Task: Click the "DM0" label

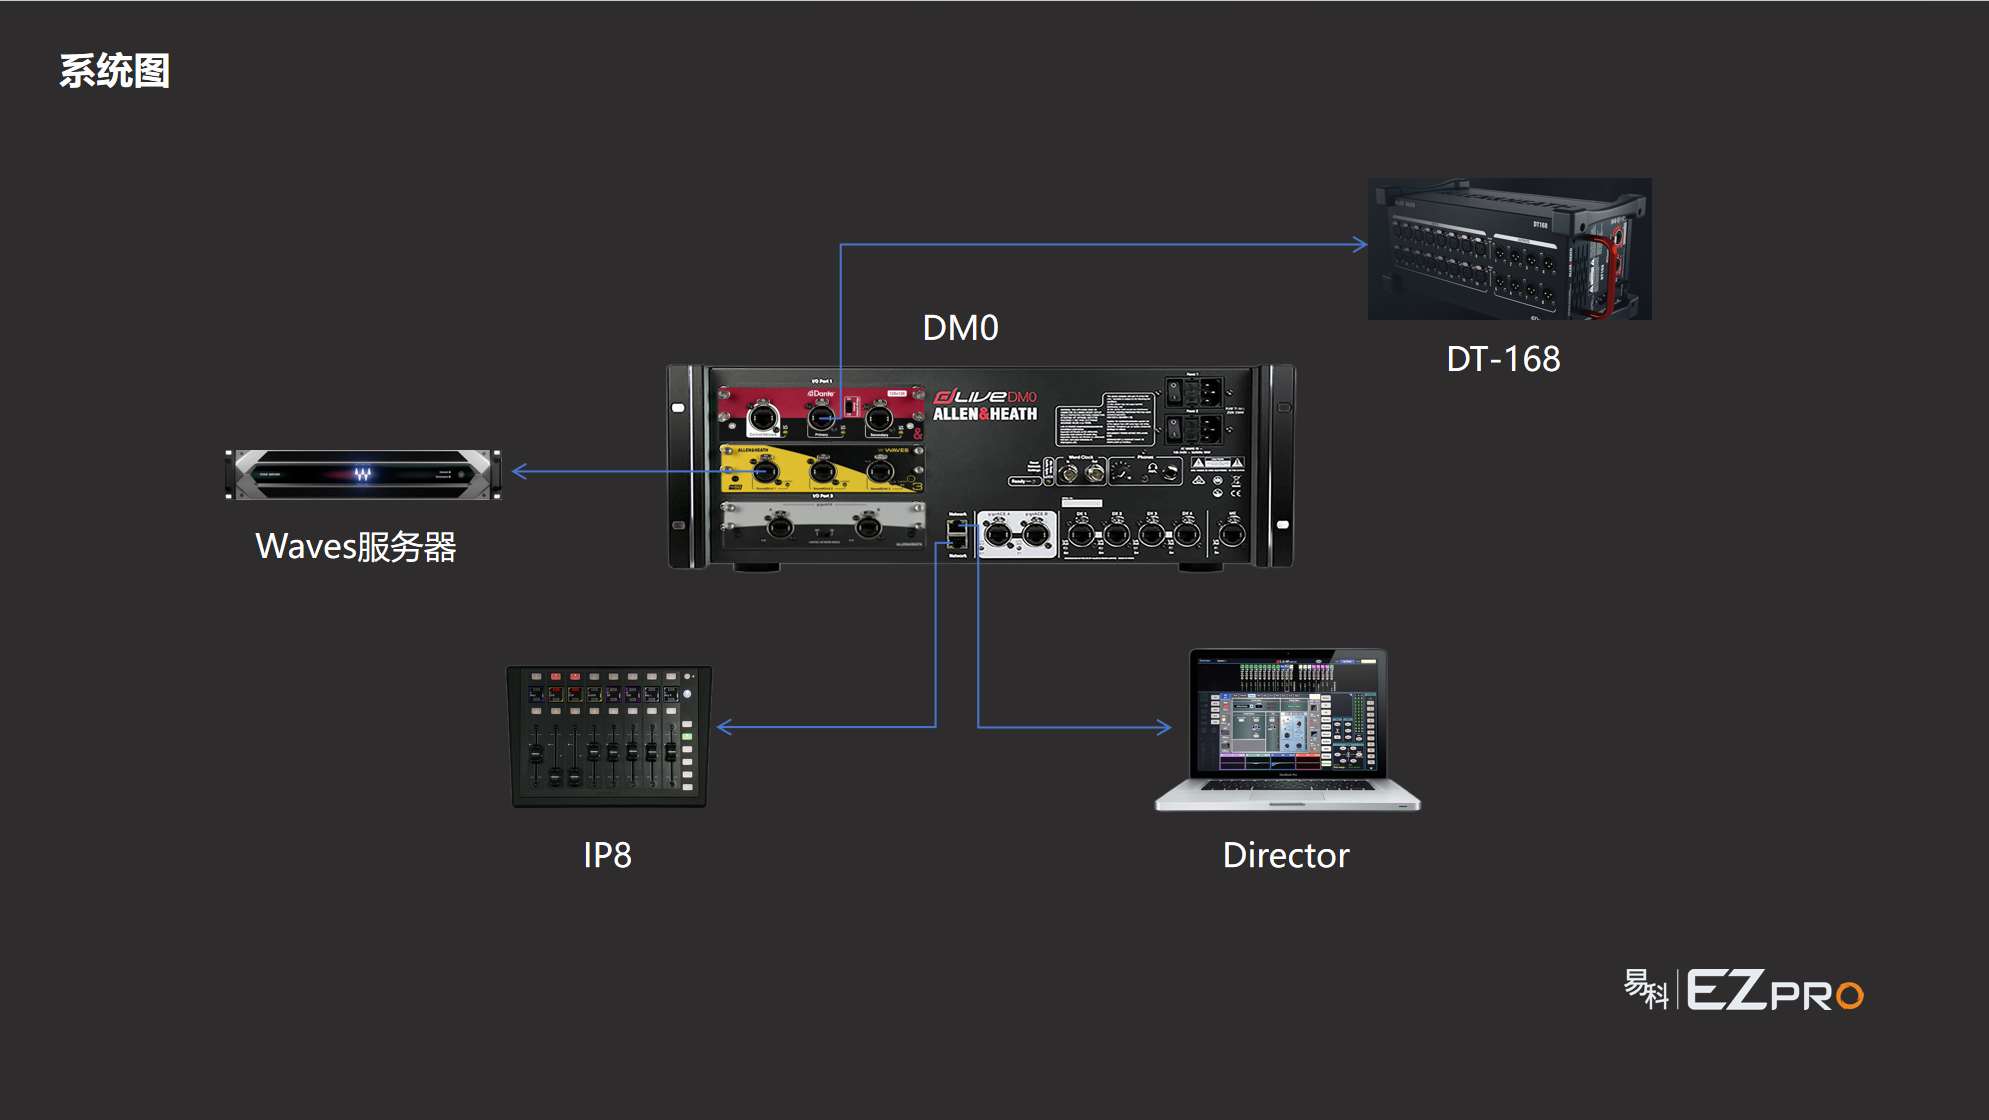Action: click(960, 328)
